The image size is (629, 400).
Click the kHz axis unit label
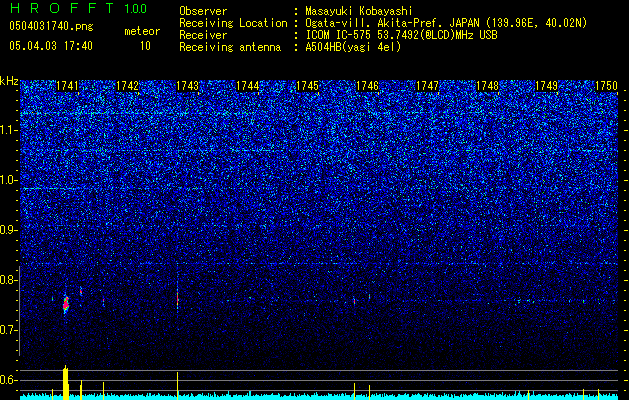pos(9,81)
